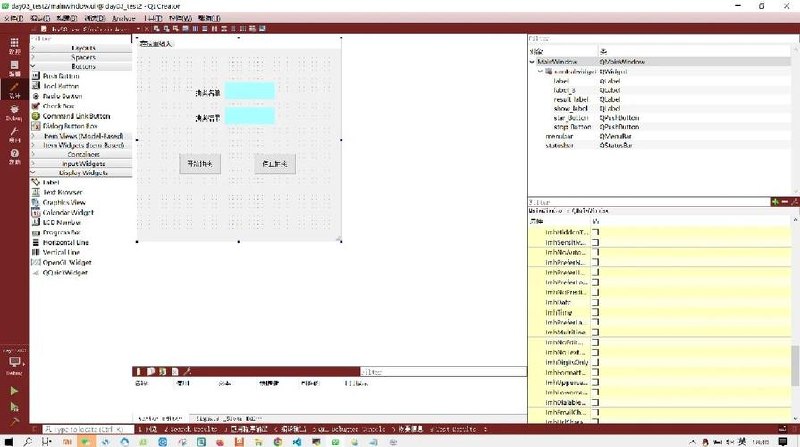Expand the Containers widget category
Image resolution: width=800 pixels, height=447 pixels.
pyautogui.click(x=82, y=154)
